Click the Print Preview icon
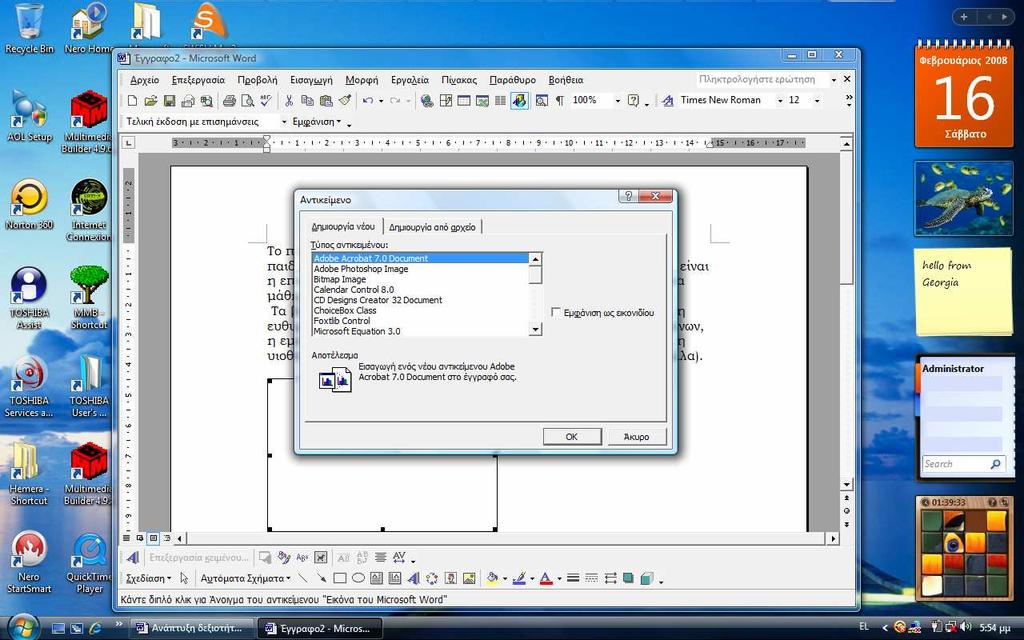 coord(248,101)
